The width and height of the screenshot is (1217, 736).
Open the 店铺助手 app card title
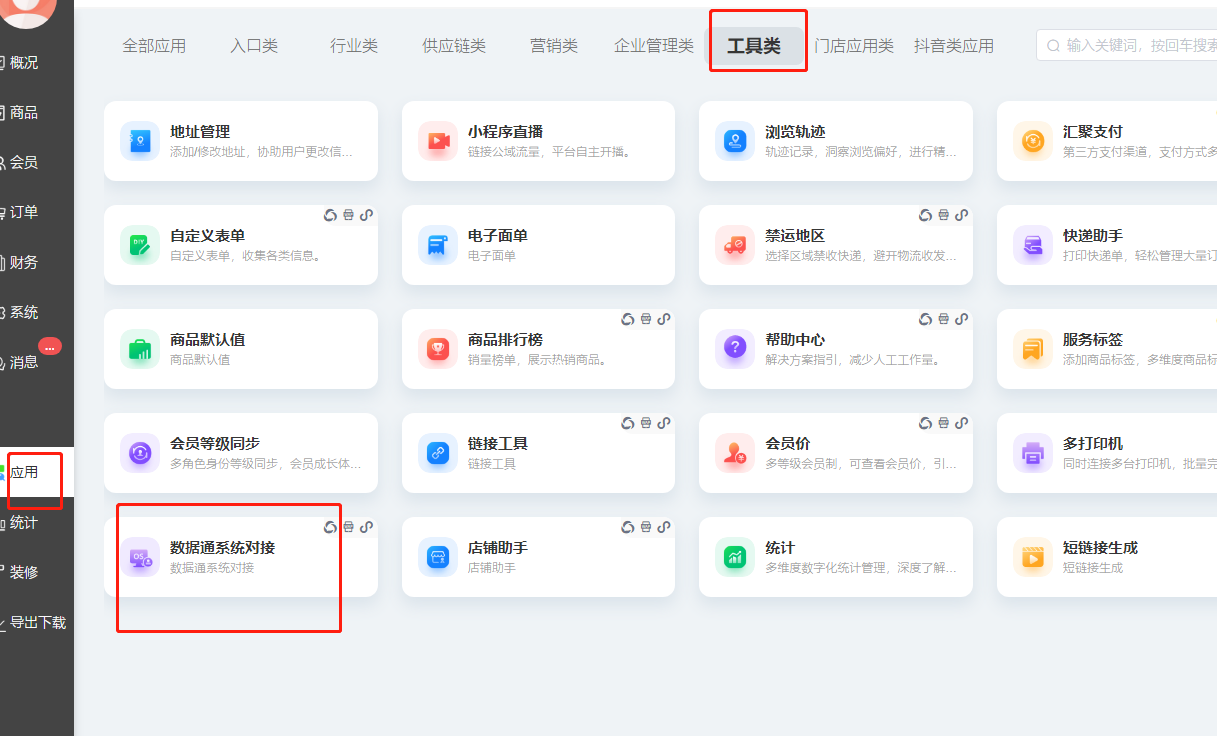click(x=497, y=548)
